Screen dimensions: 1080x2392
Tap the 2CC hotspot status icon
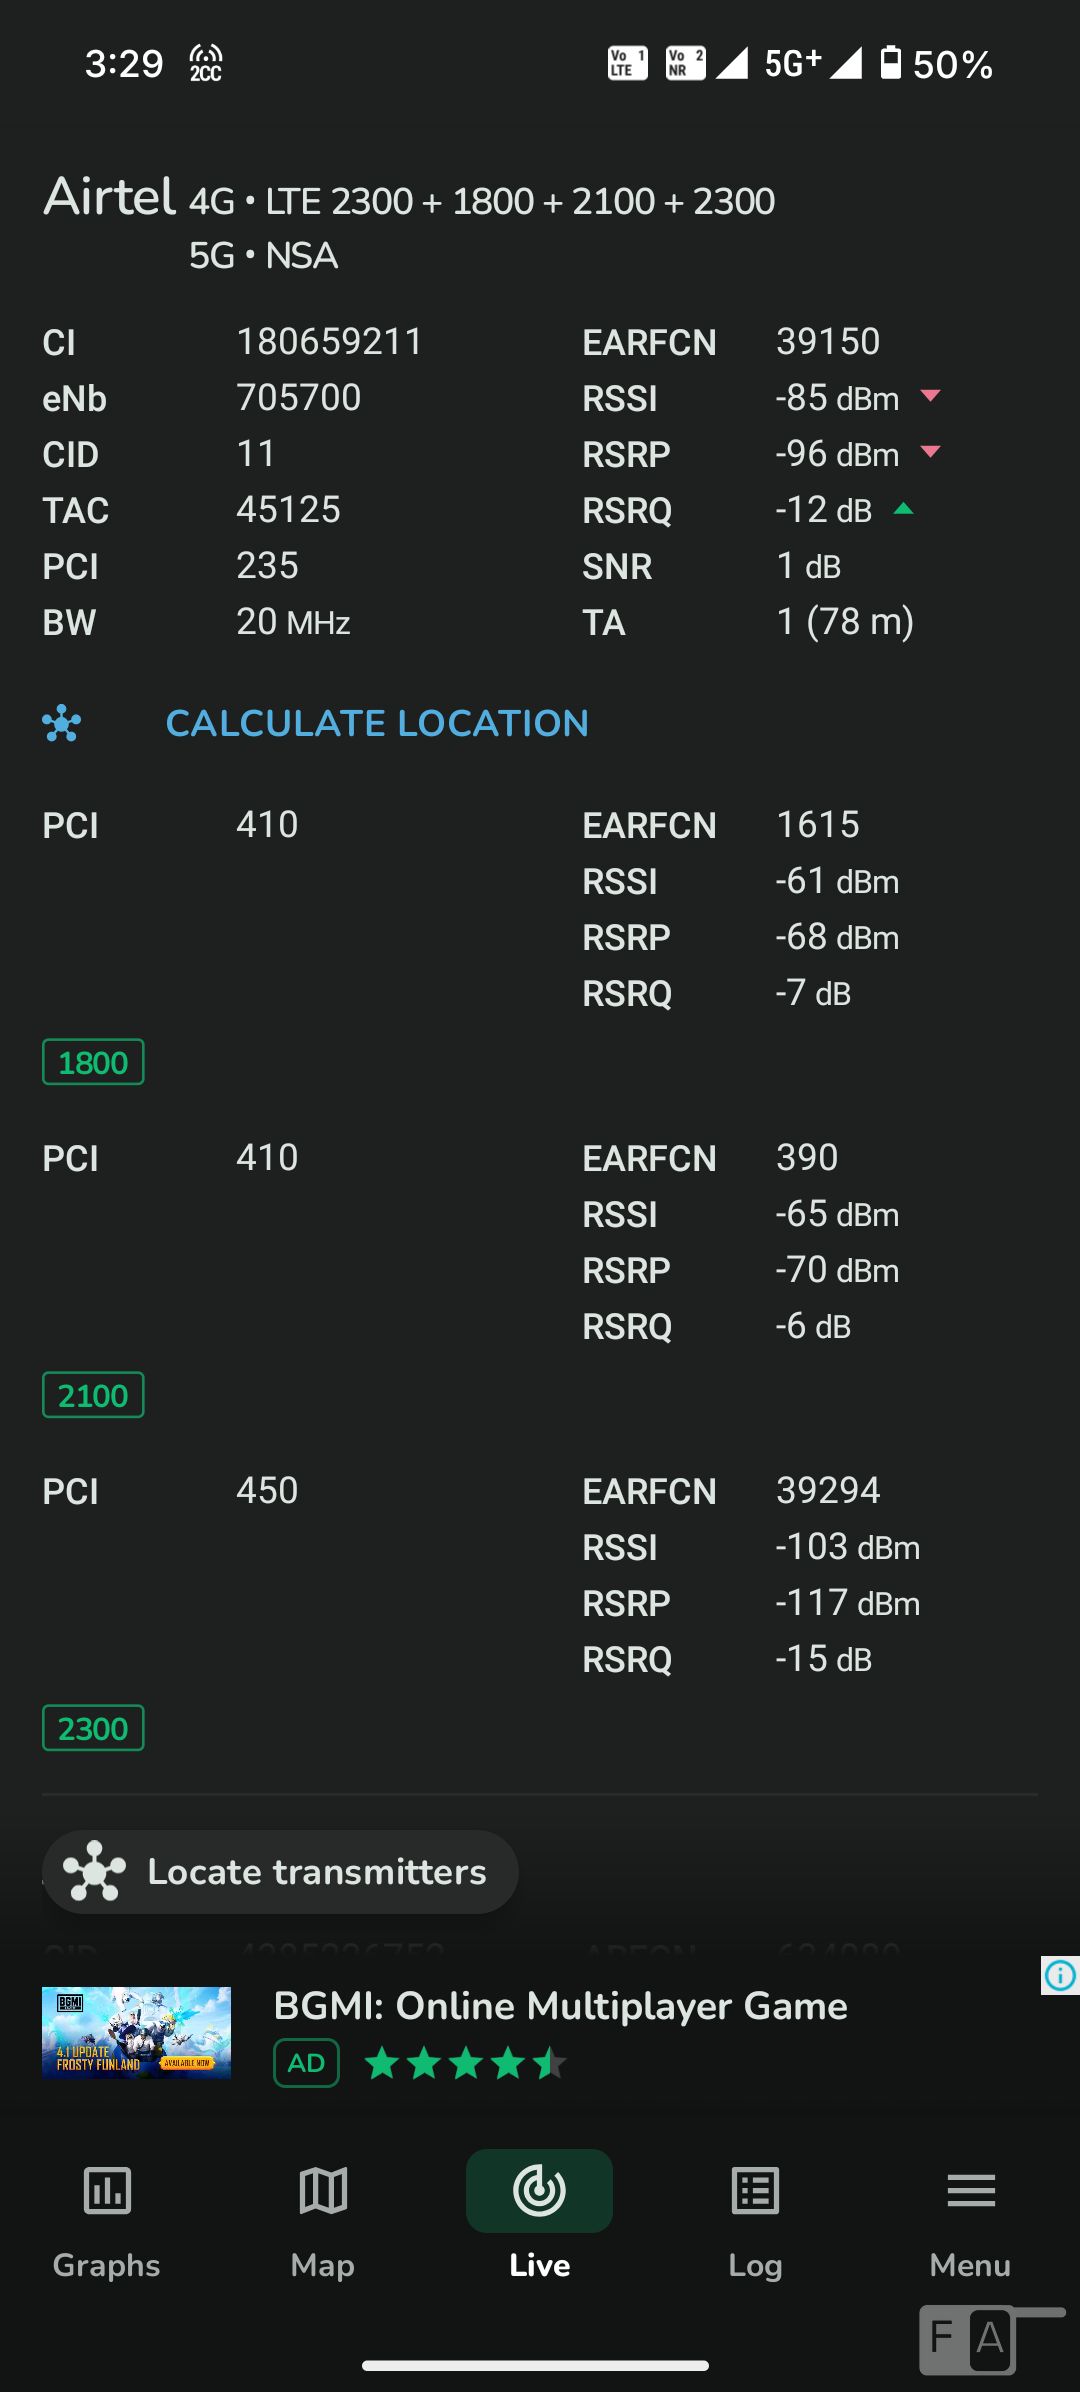(206, 64)
